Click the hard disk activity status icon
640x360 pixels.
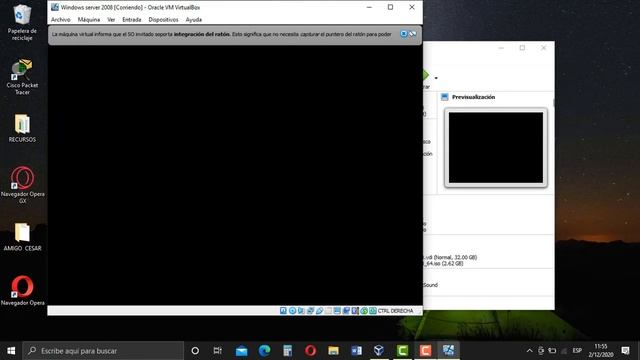tap(283, 311)
